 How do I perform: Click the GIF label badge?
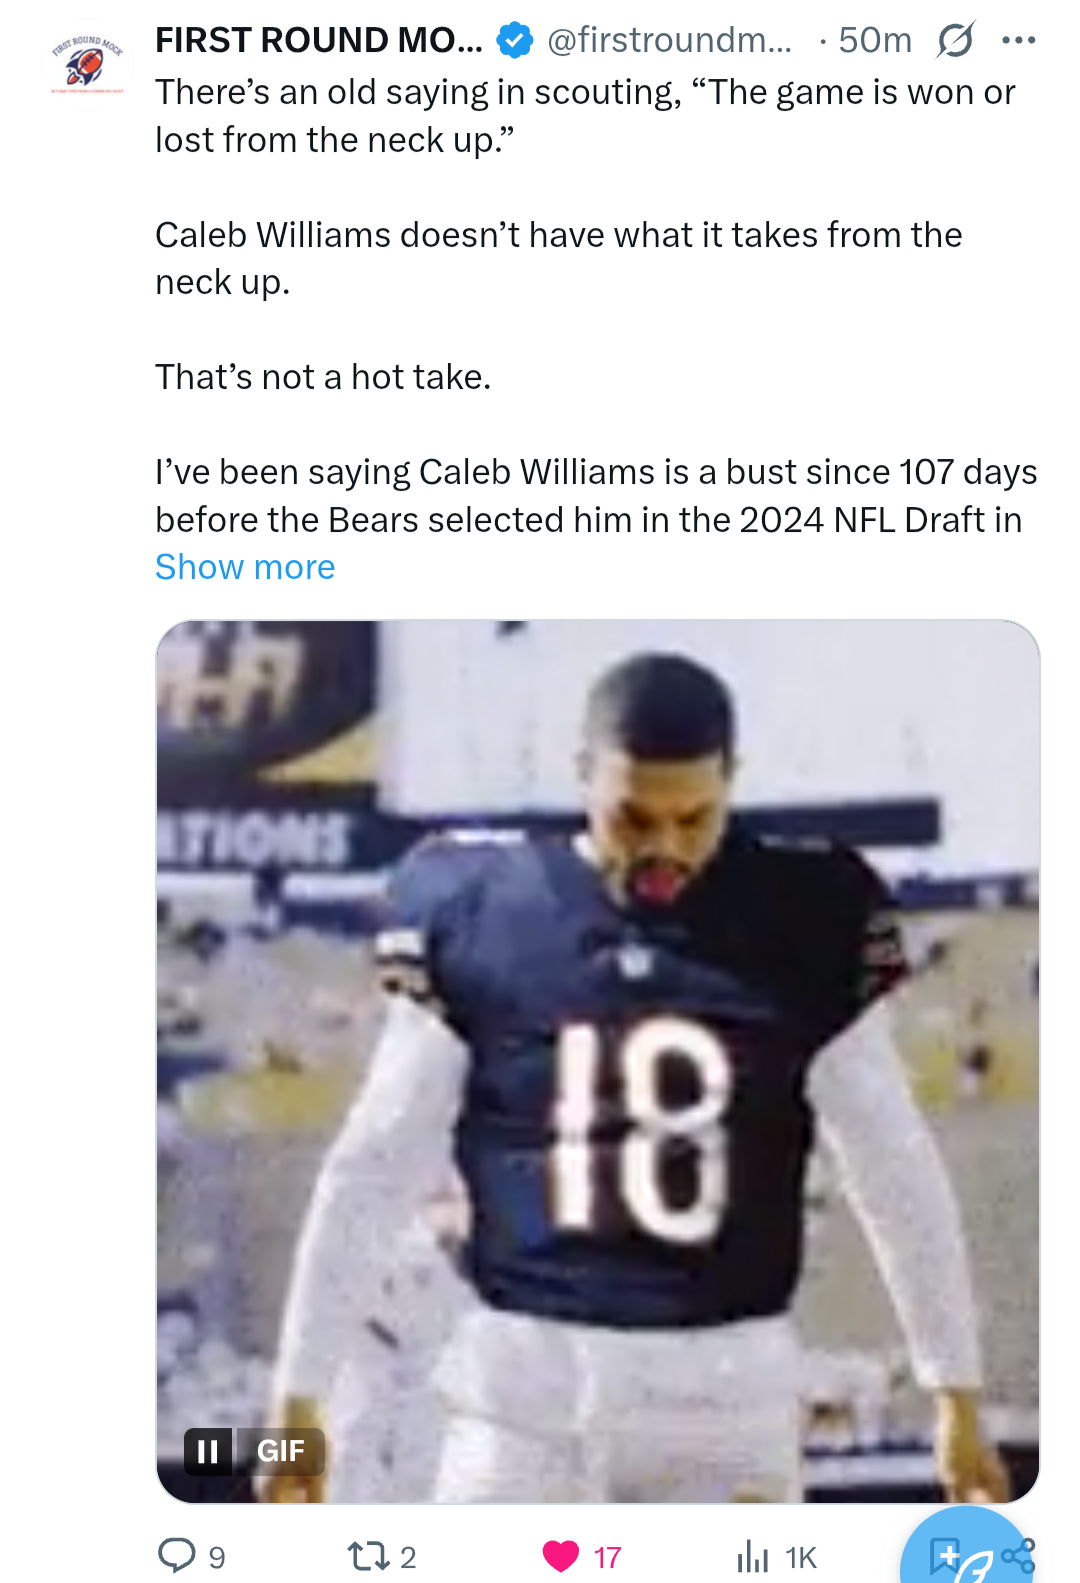tap(280, 1451)
